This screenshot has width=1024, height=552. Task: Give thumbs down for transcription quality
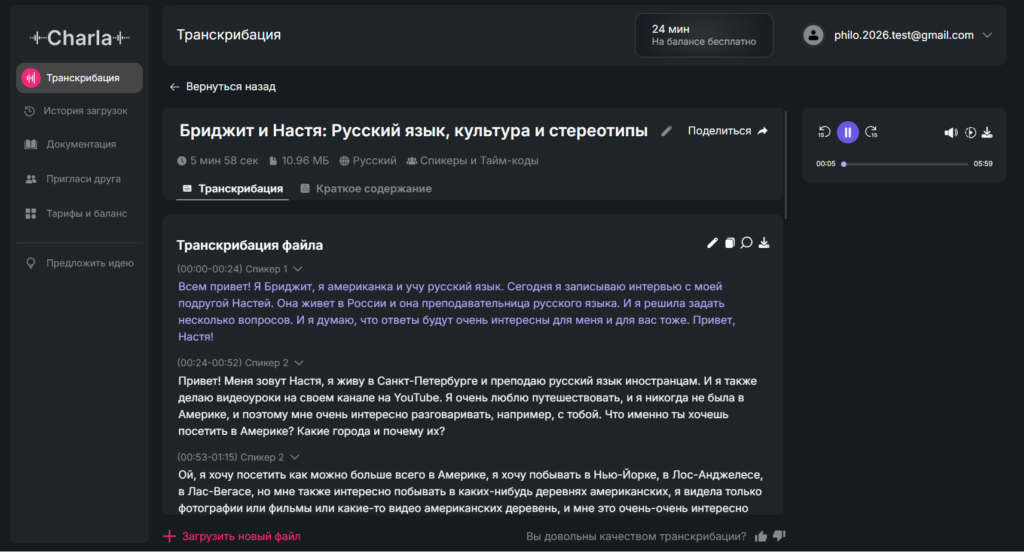[x=779, y=536]
